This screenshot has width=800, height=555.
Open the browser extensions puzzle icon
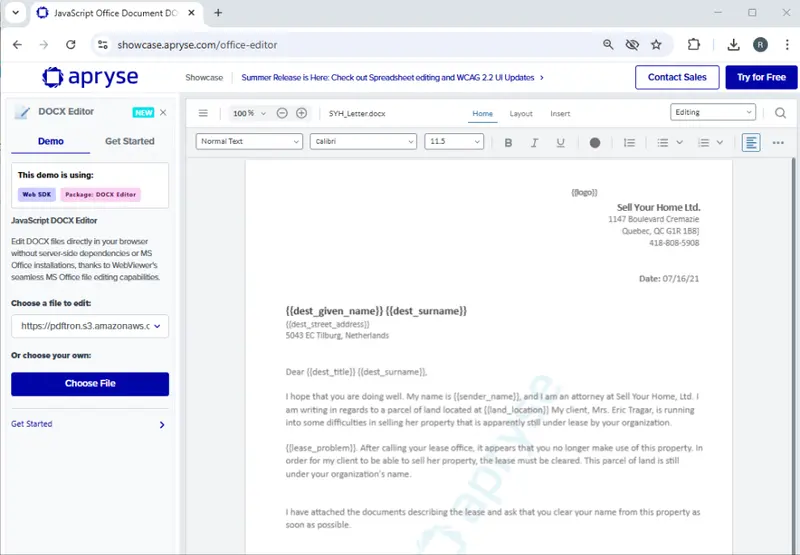(x=693, y=44)
